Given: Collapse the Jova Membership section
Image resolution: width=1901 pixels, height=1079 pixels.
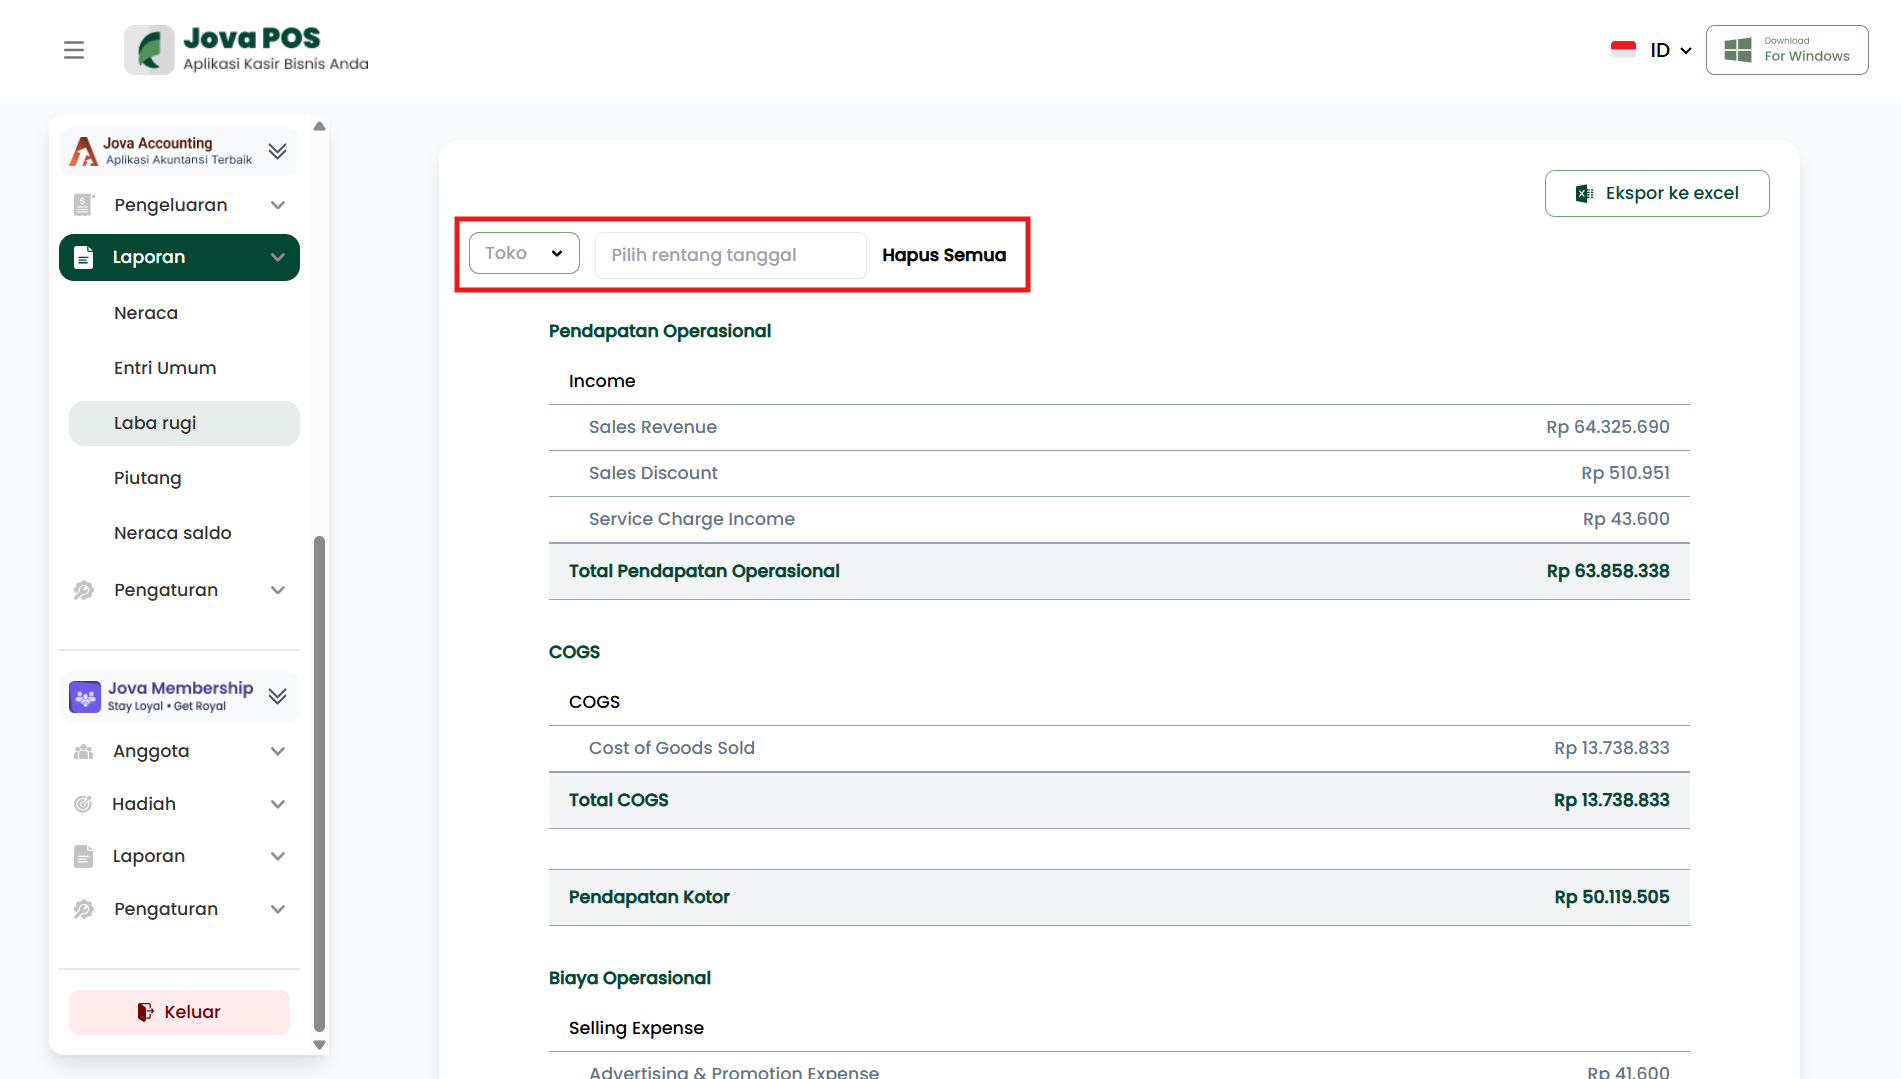Looking at the screenshot, I should pos(278,696).
